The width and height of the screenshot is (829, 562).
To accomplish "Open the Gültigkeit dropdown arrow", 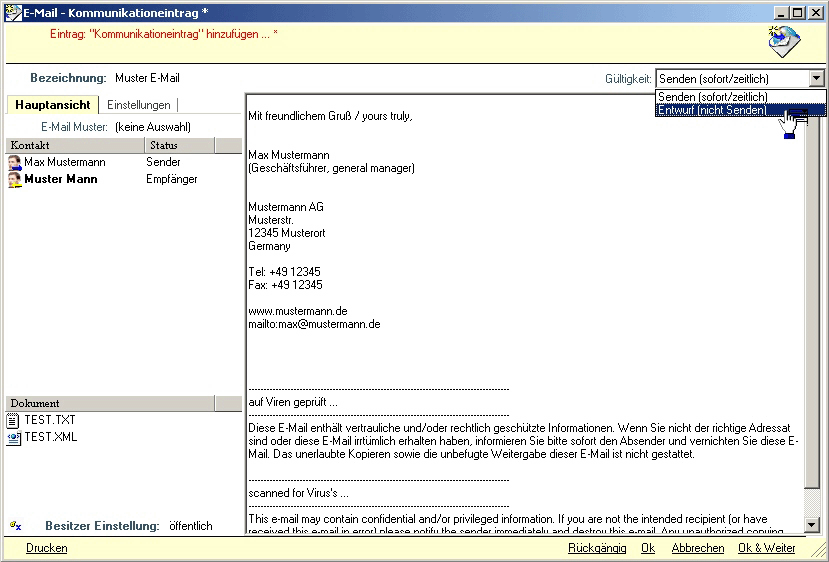I will point(816,78).
